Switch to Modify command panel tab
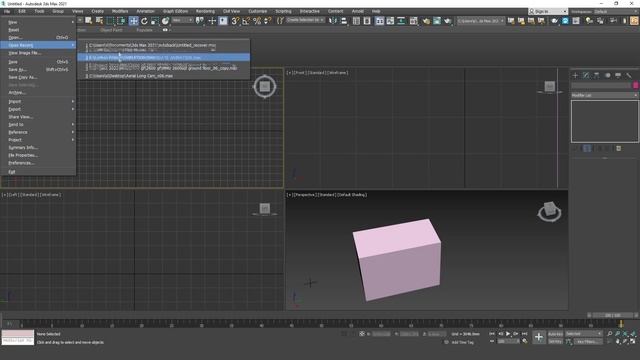 (x=586, y=75)
